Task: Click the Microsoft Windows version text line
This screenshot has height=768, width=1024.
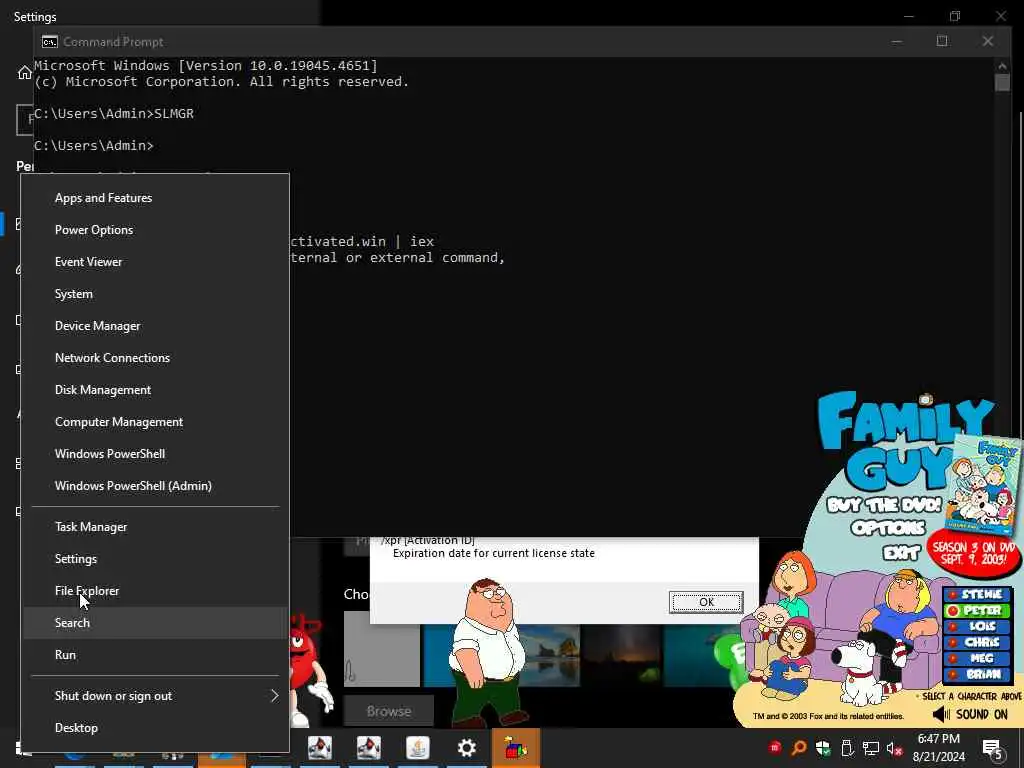Action: 206,65
